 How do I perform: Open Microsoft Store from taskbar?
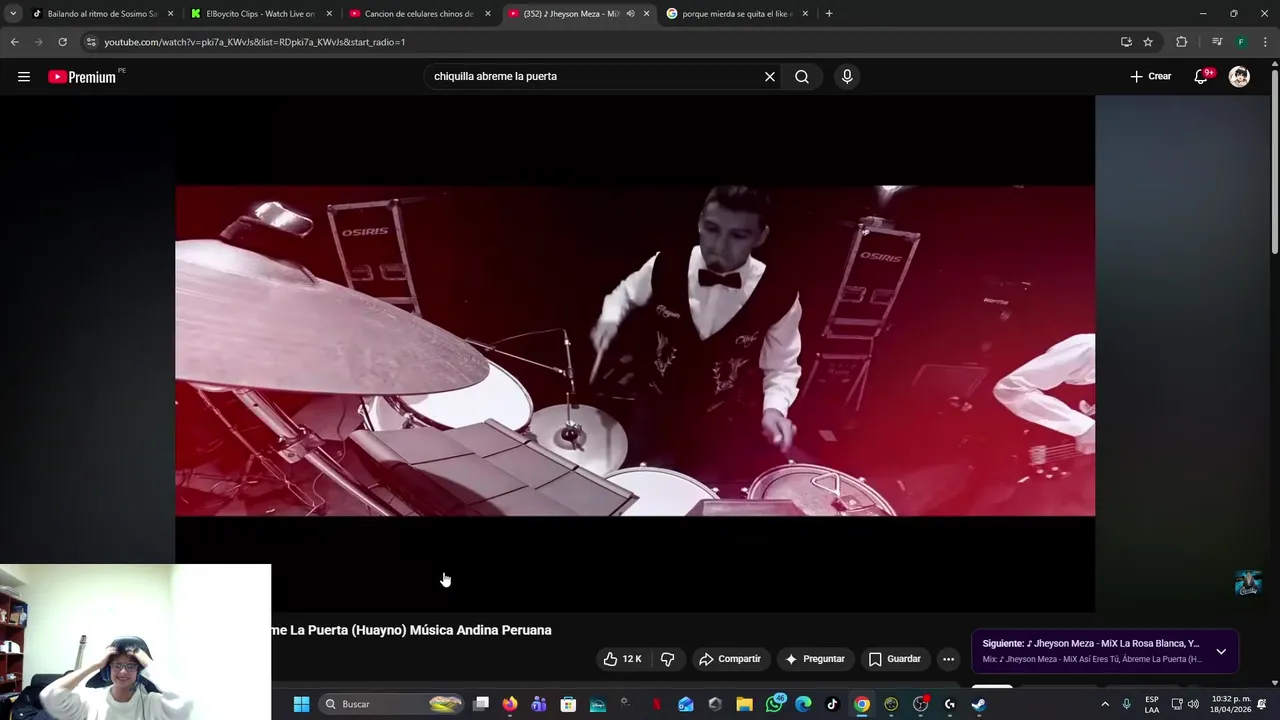(568, 704)
